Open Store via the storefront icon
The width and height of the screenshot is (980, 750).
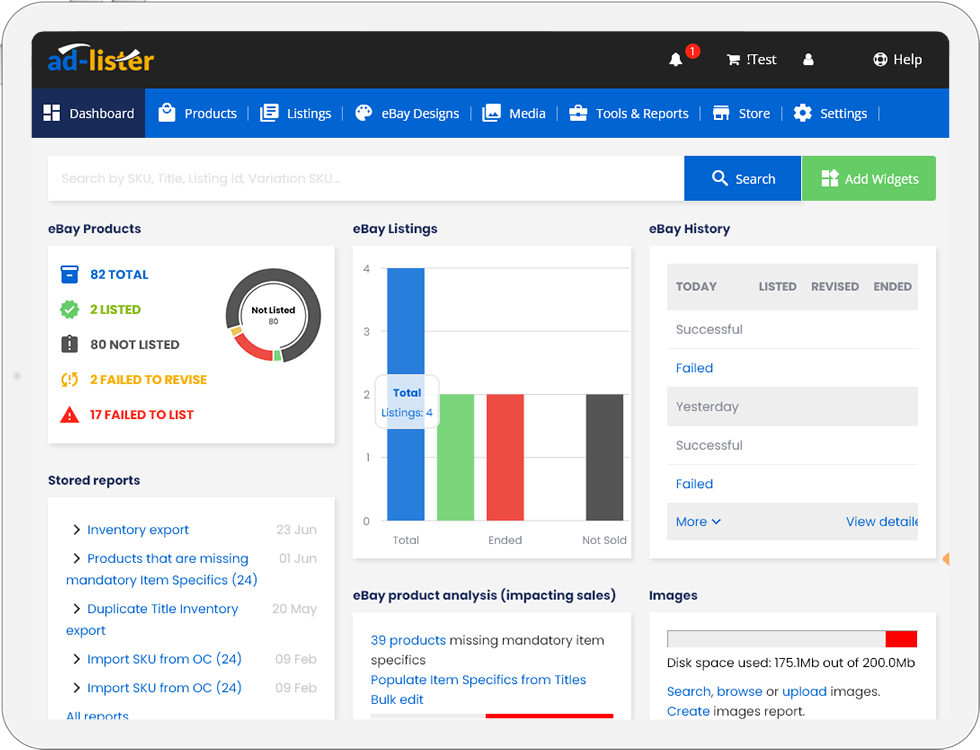(722, 113)
